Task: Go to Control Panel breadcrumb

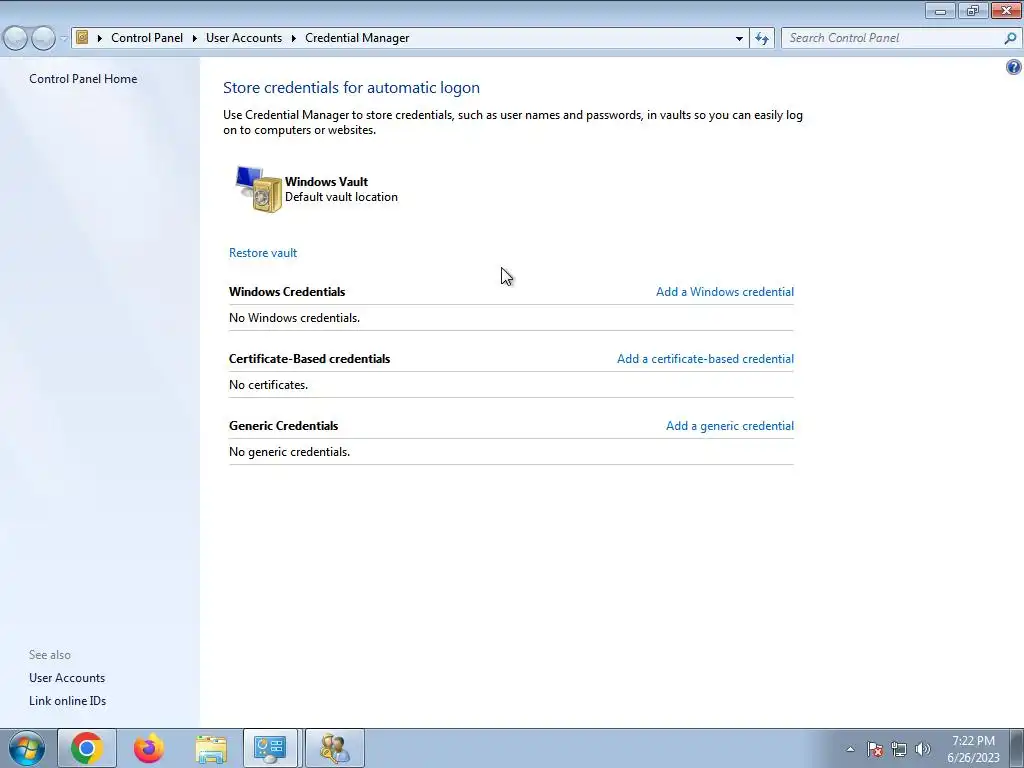Action: coord(147,38)
